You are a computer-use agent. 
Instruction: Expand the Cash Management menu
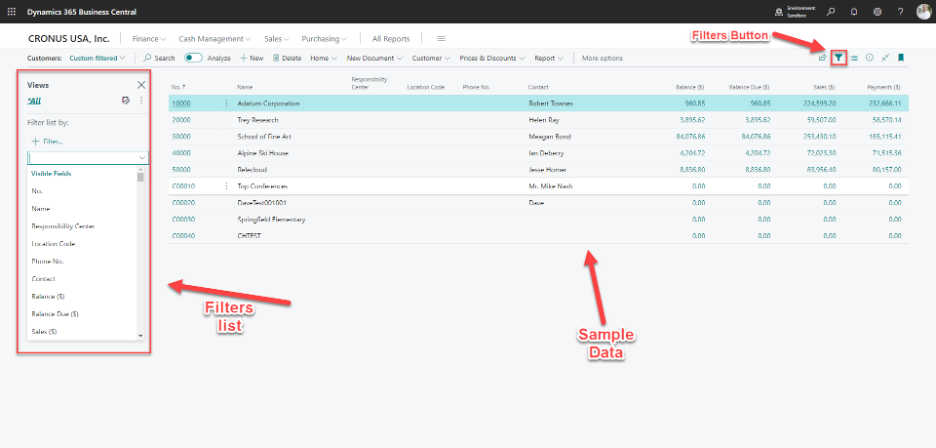[215, 39]
